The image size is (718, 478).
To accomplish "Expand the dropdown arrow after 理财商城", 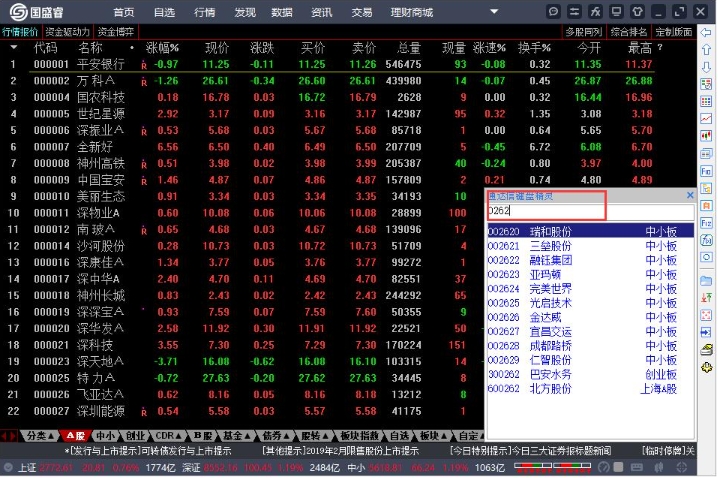I will click(494, 11).
